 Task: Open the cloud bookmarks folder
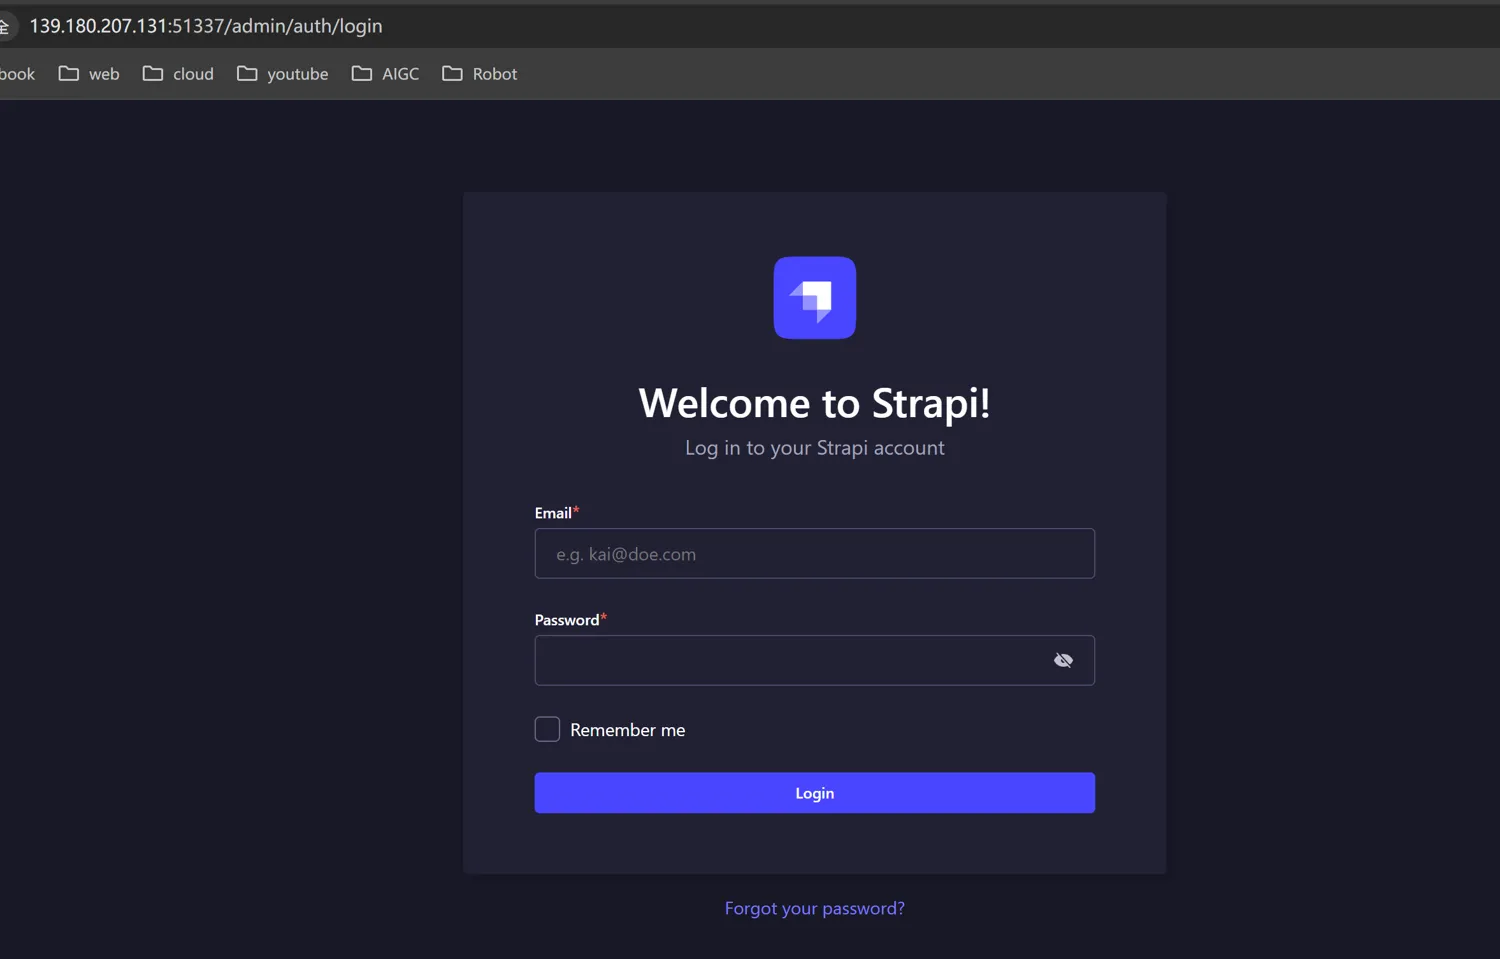178,74
